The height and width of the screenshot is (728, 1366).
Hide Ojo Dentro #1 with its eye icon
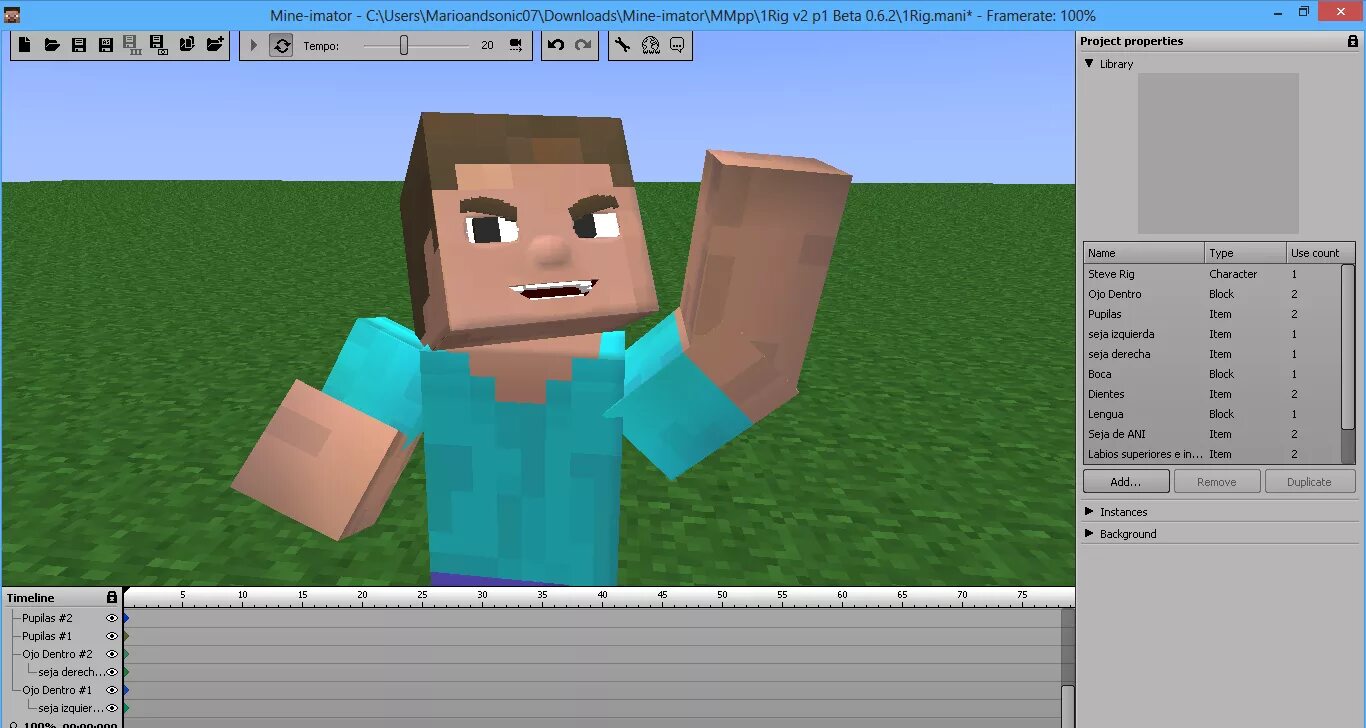(112, 690)
